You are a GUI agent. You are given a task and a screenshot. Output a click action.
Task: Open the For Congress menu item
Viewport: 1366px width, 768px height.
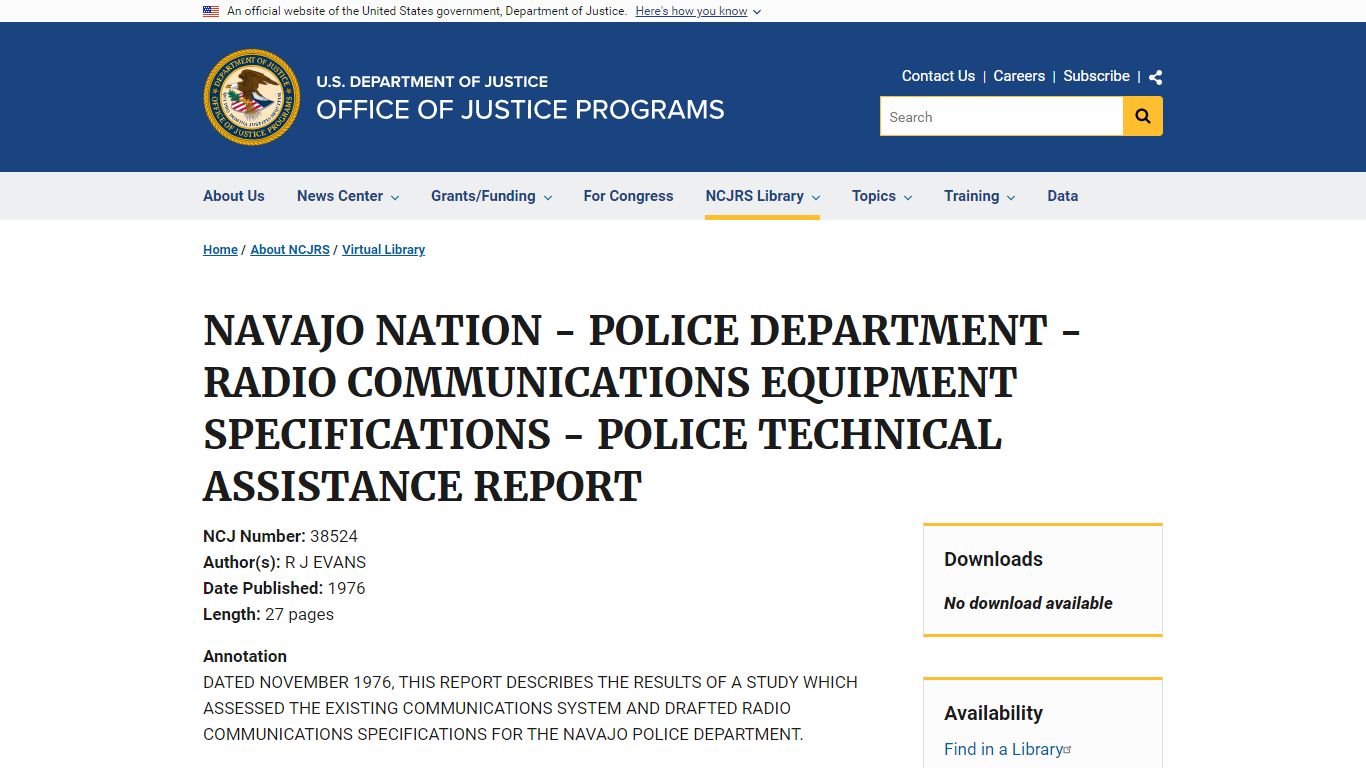[x=628, y=196]
